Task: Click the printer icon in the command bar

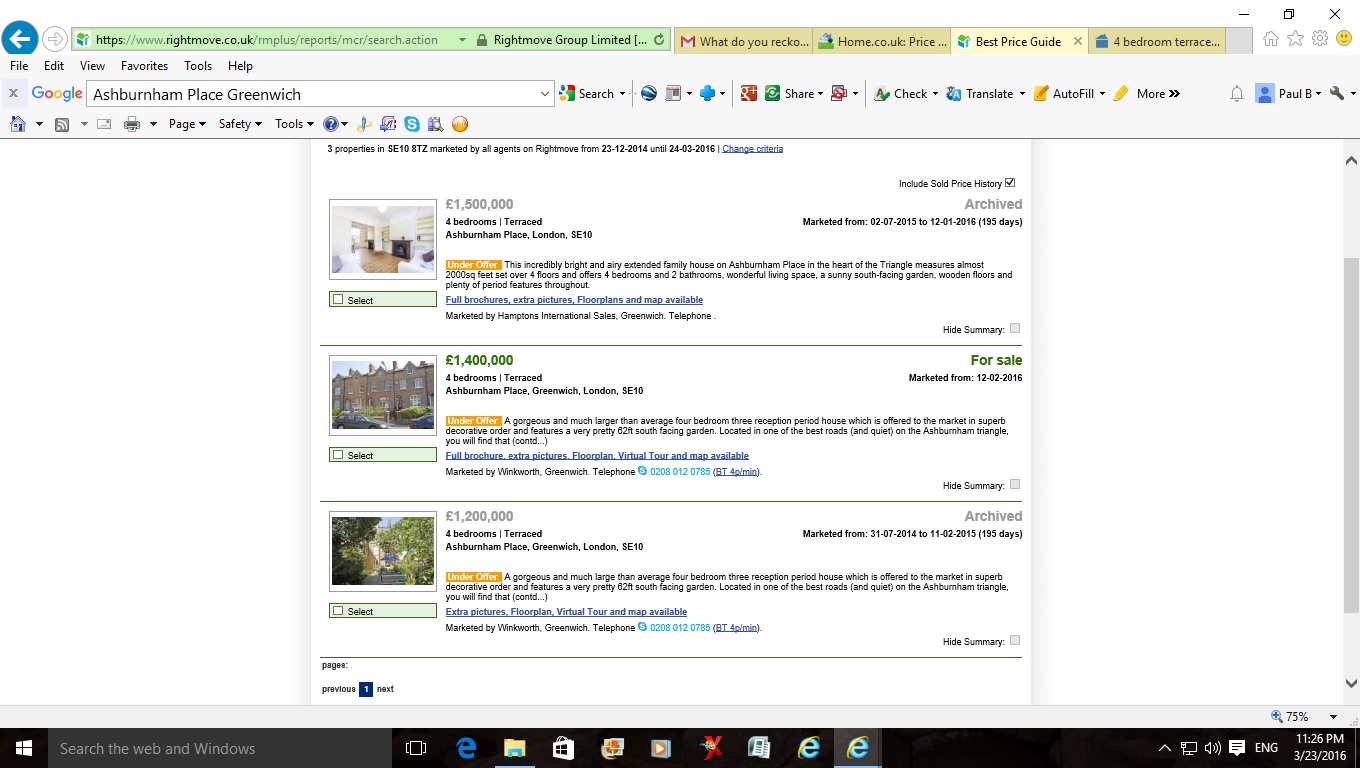Action: pos(131,124)
